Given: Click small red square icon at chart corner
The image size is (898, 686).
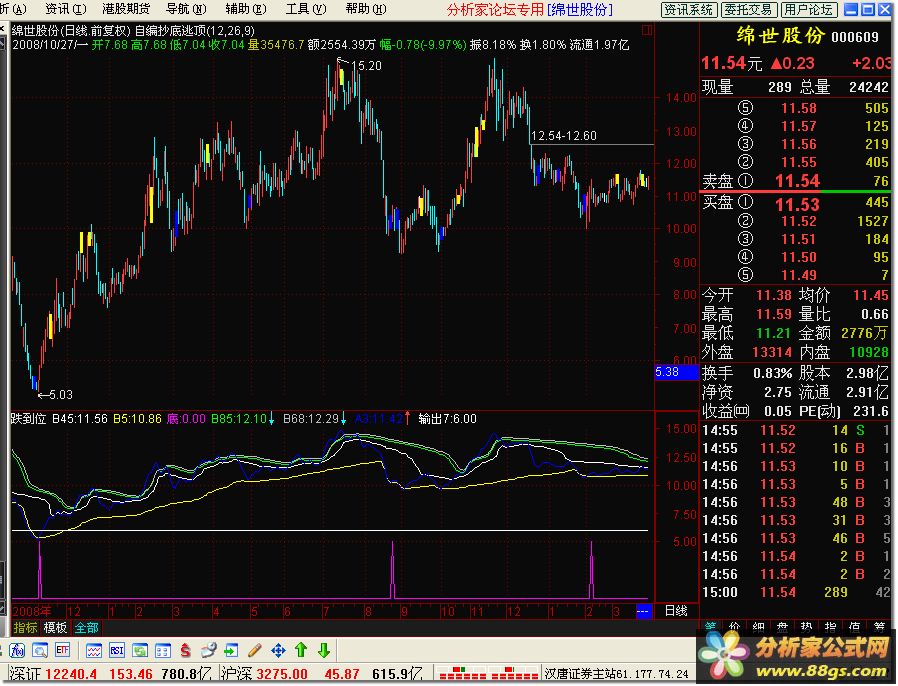Looking at the screenshot, I should (647, 30).
